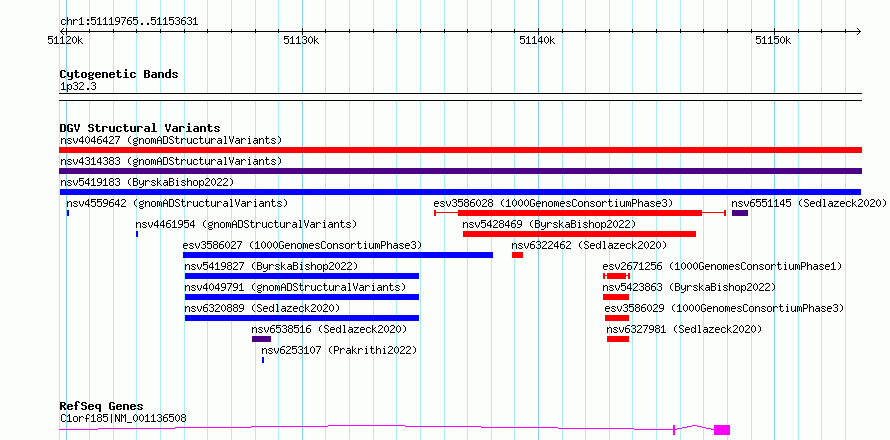Image resolution: width=890 pixels, height=440 pixels.
Task: Click the large magenta C1orf185 exon block
Action: coord(722,430)
